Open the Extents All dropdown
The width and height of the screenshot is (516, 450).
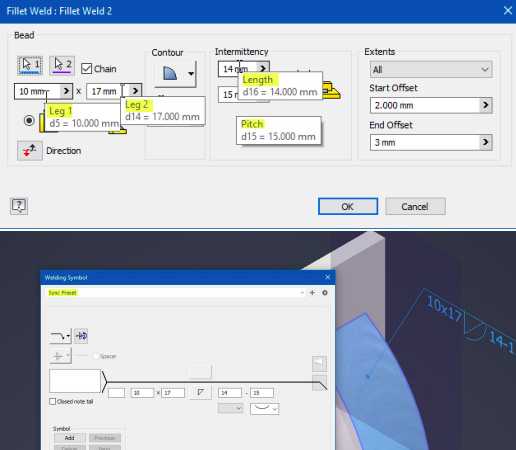tap(431, 70)
